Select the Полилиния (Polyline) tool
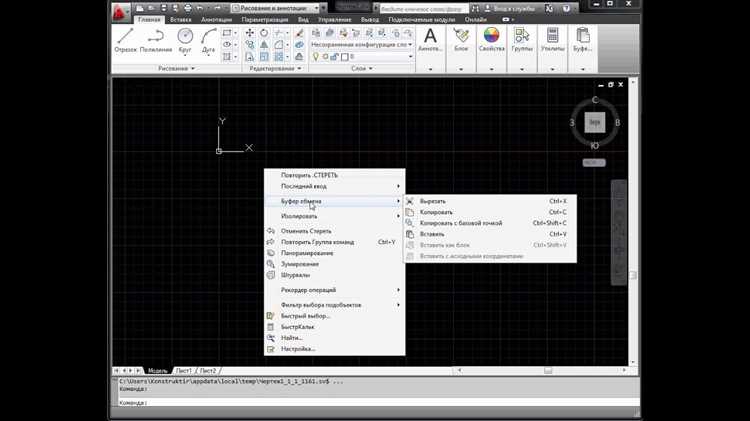This screenshot has height=421, width=750. pyautogui.click(x=155, y=40)
